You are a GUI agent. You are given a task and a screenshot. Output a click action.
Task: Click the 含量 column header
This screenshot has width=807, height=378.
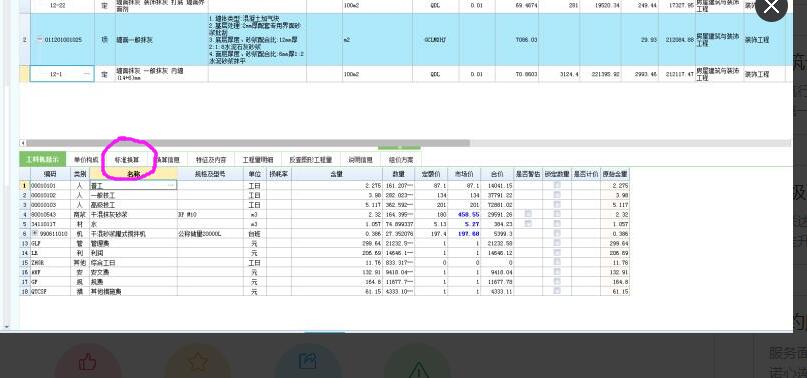point(337,175)
